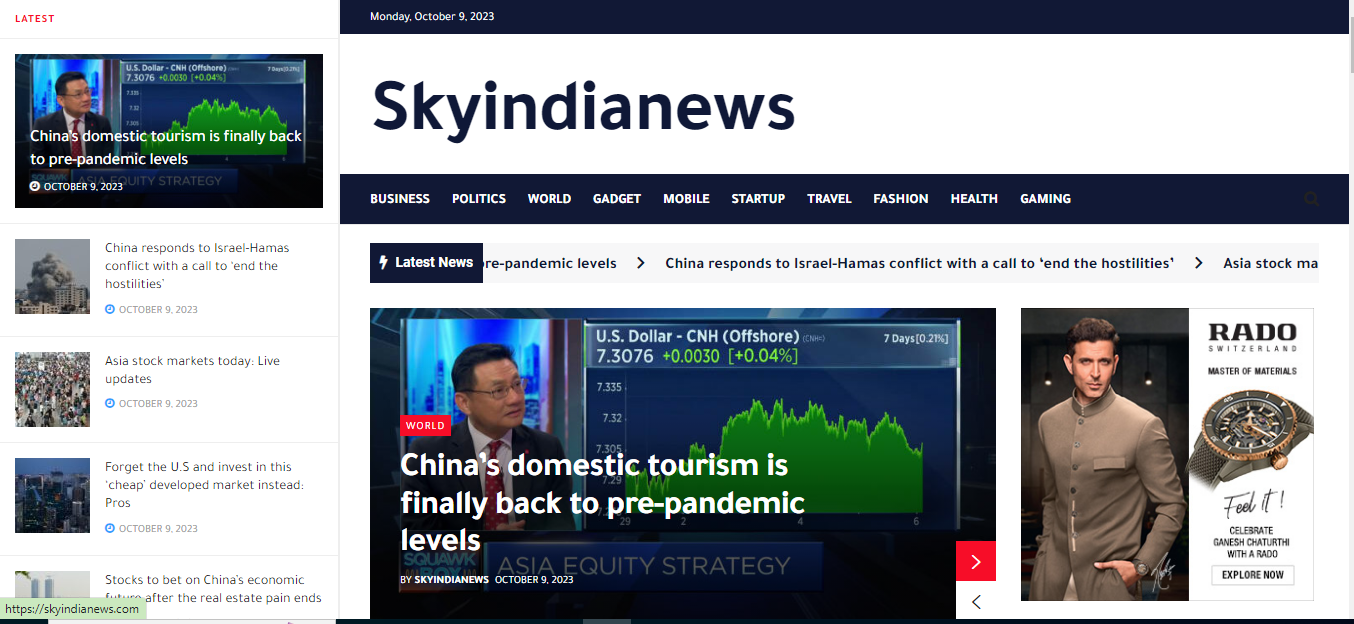Open 'Stocks to bet on China's economic' article
Image resolution: width=1354 pixels, height=624 pixels.
[x=213, y=589]
